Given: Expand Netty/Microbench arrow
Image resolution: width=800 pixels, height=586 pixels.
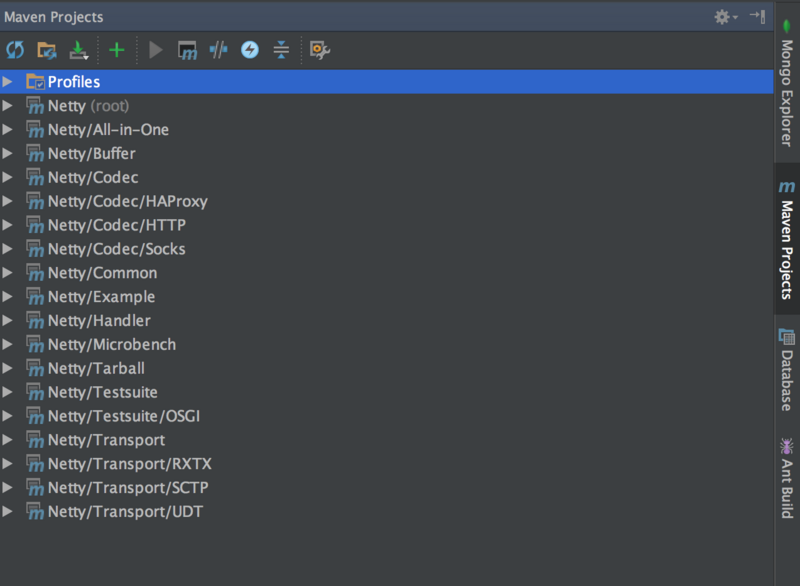Looking at the screenshot, I should tap(8, 344).
